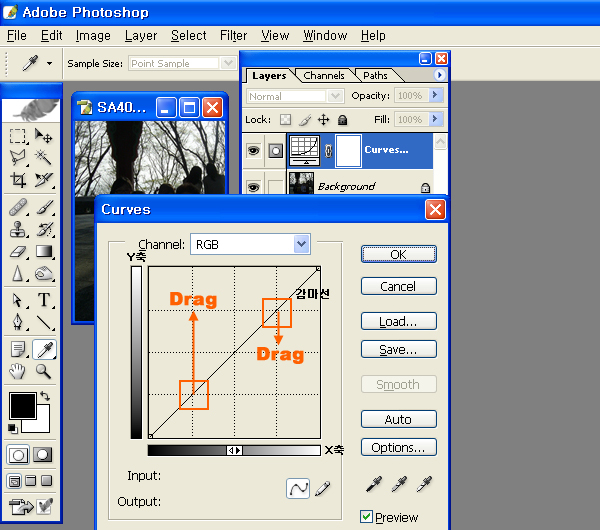The image size is (600, 530).
Task: Click Cancel in Curves dialog
Action: click(x=398, y=286)
